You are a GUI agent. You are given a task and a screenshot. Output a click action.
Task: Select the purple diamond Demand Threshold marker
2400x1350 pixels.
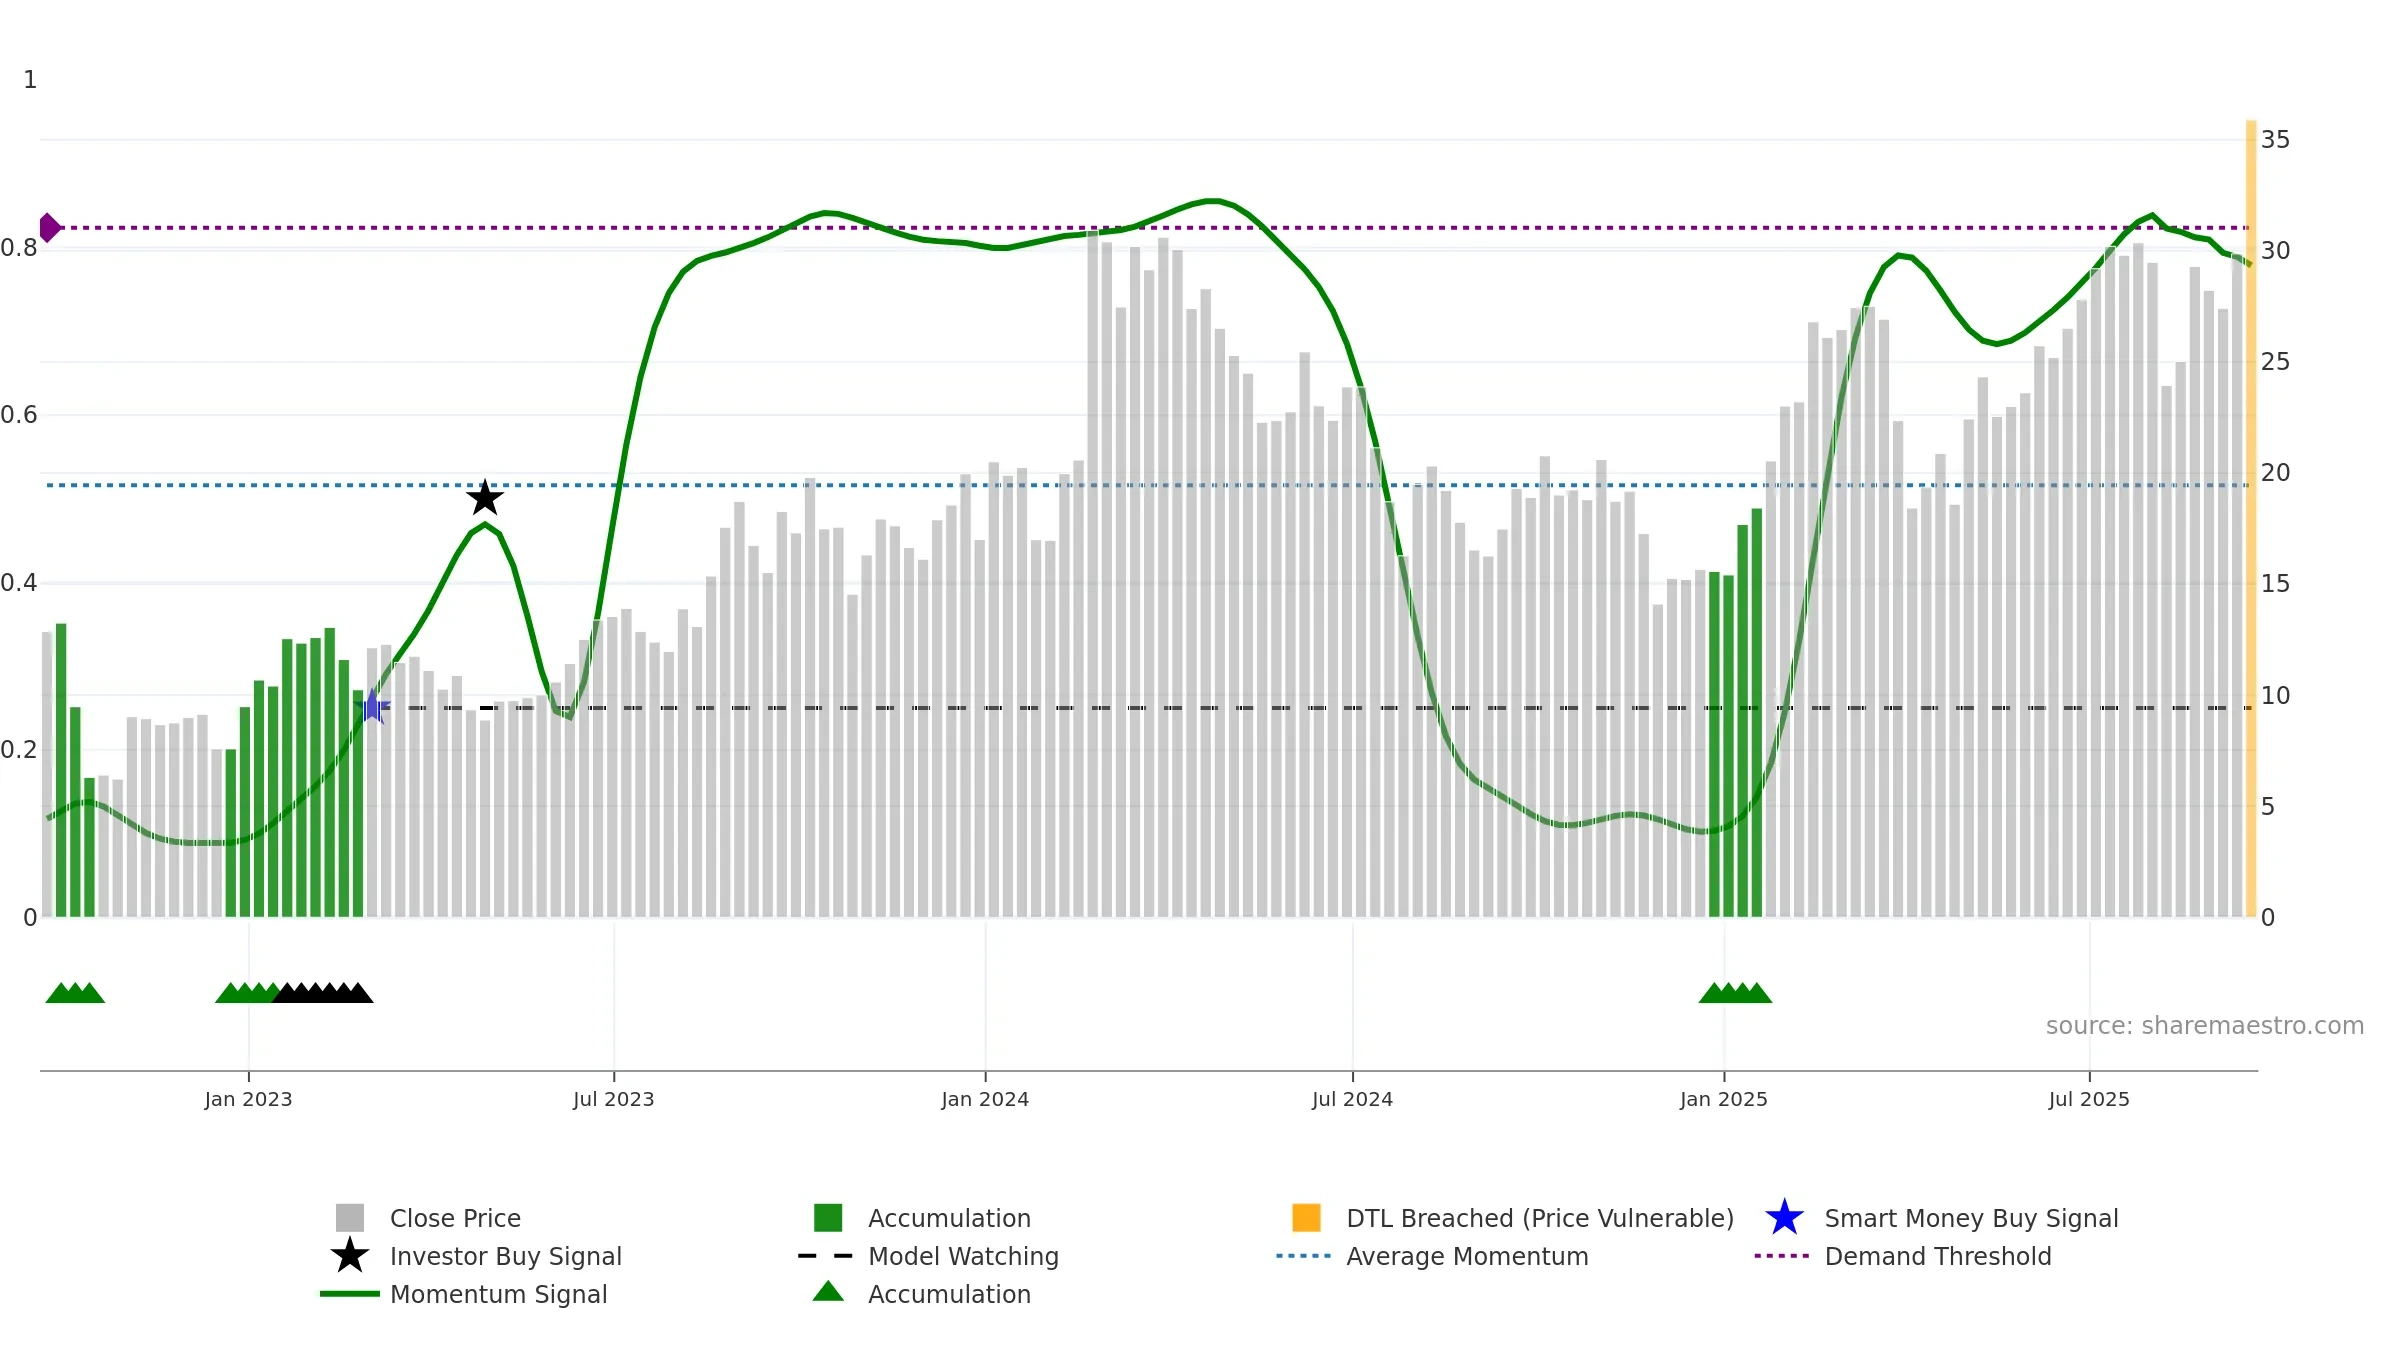49,228
